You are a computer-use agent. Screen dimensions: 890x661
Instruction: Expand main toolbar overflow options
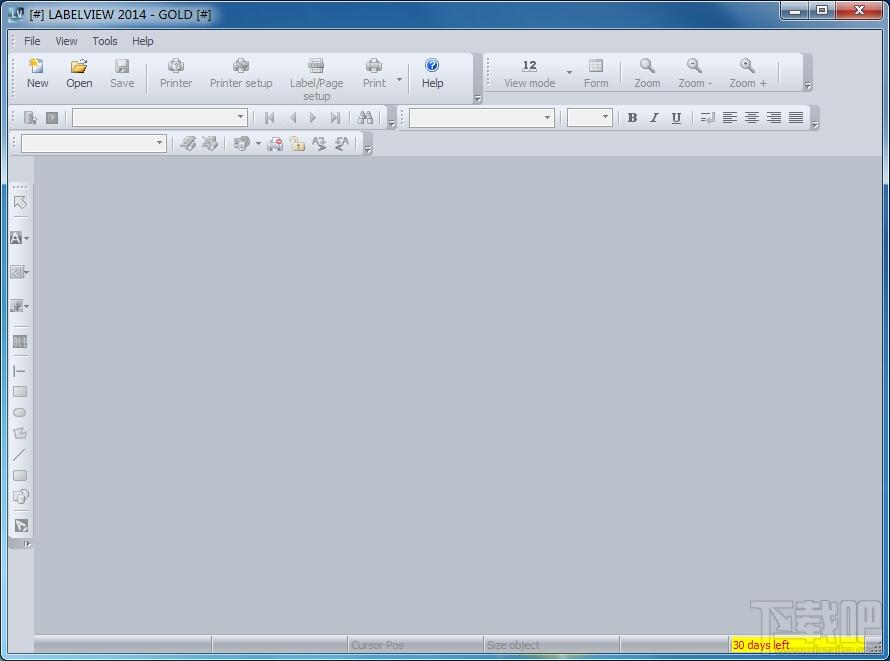click(x=477, y=98)
